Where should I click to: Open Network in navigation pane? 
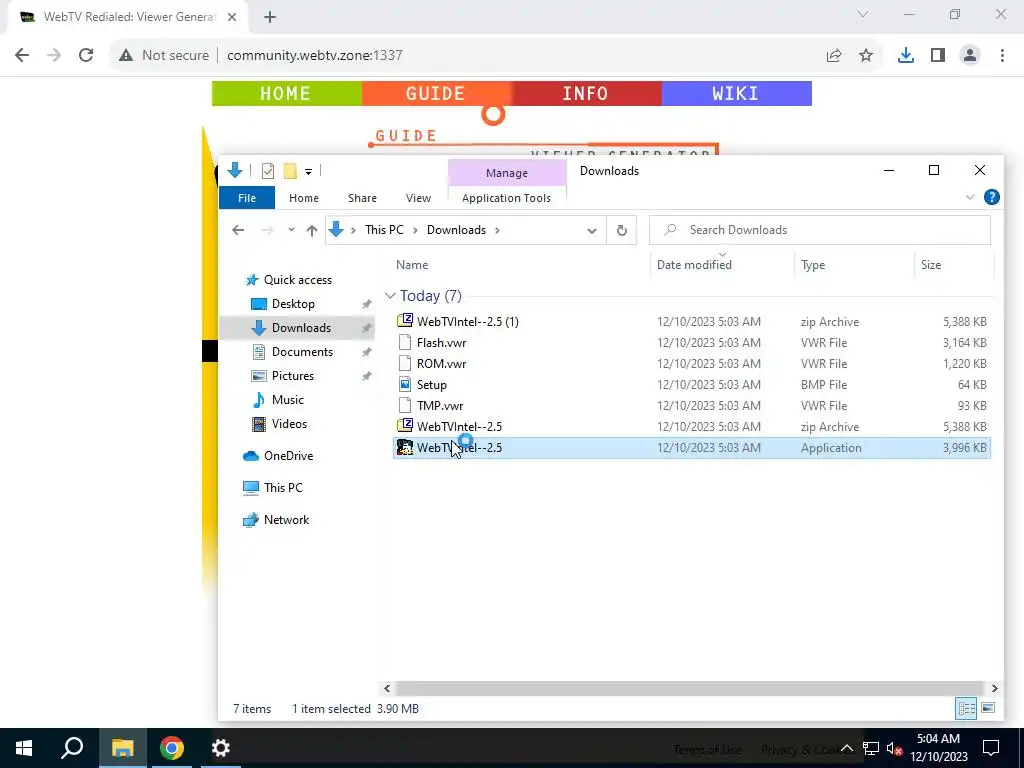286,520
